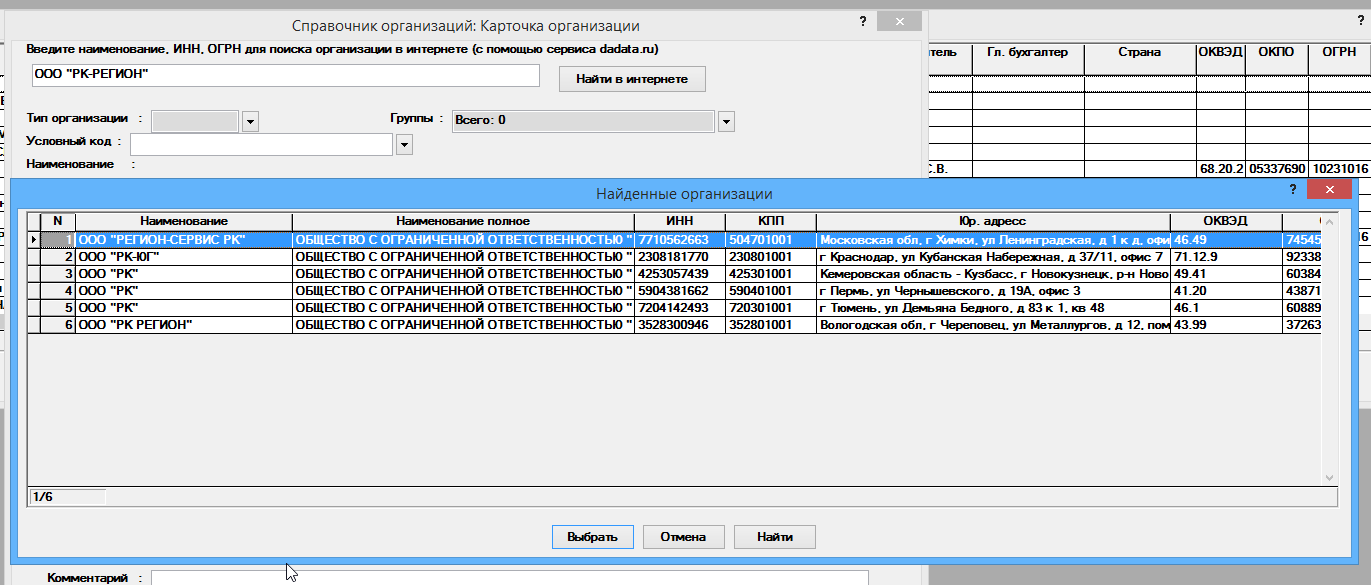Viewport: 1371px width, 585px height.
Task: Close the Найденные организации dialog
Action: [1329, 190]
